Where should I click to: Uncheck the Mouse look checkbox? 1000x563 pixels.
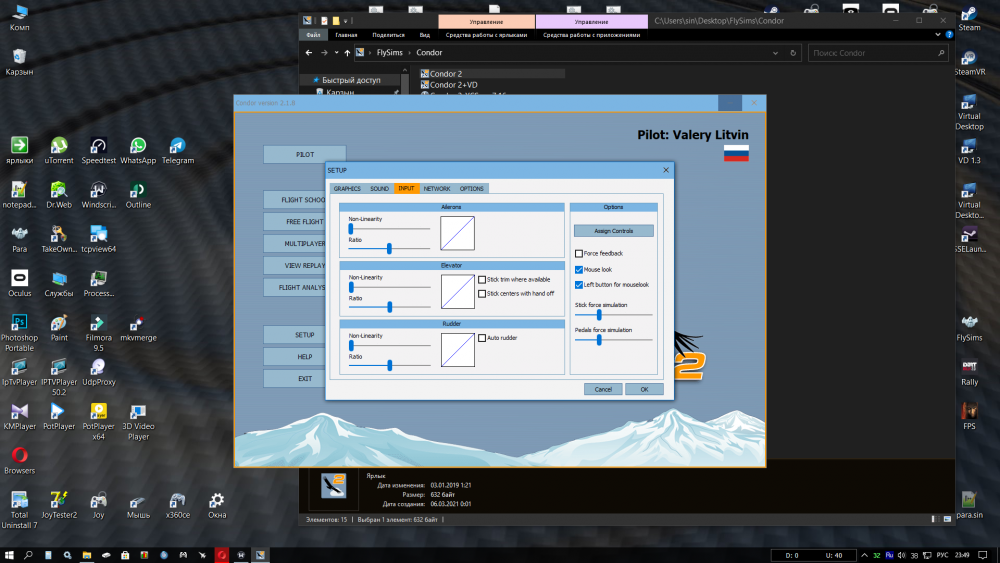pos(578,269)
